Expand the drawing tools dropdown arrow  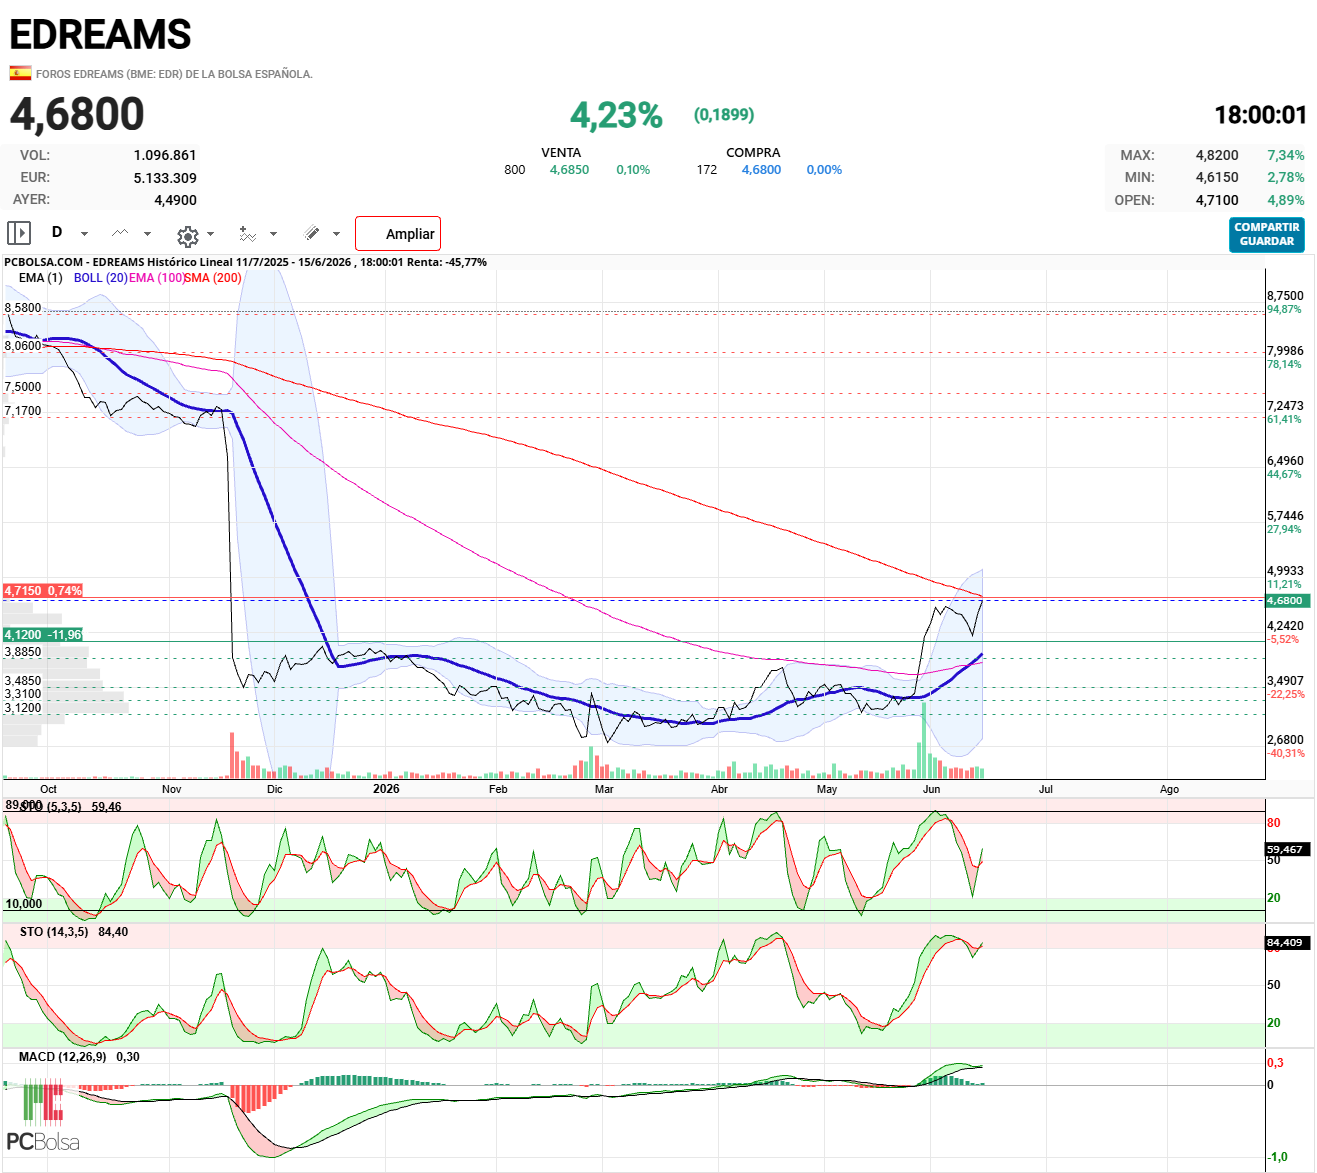[x=336, y=234]
